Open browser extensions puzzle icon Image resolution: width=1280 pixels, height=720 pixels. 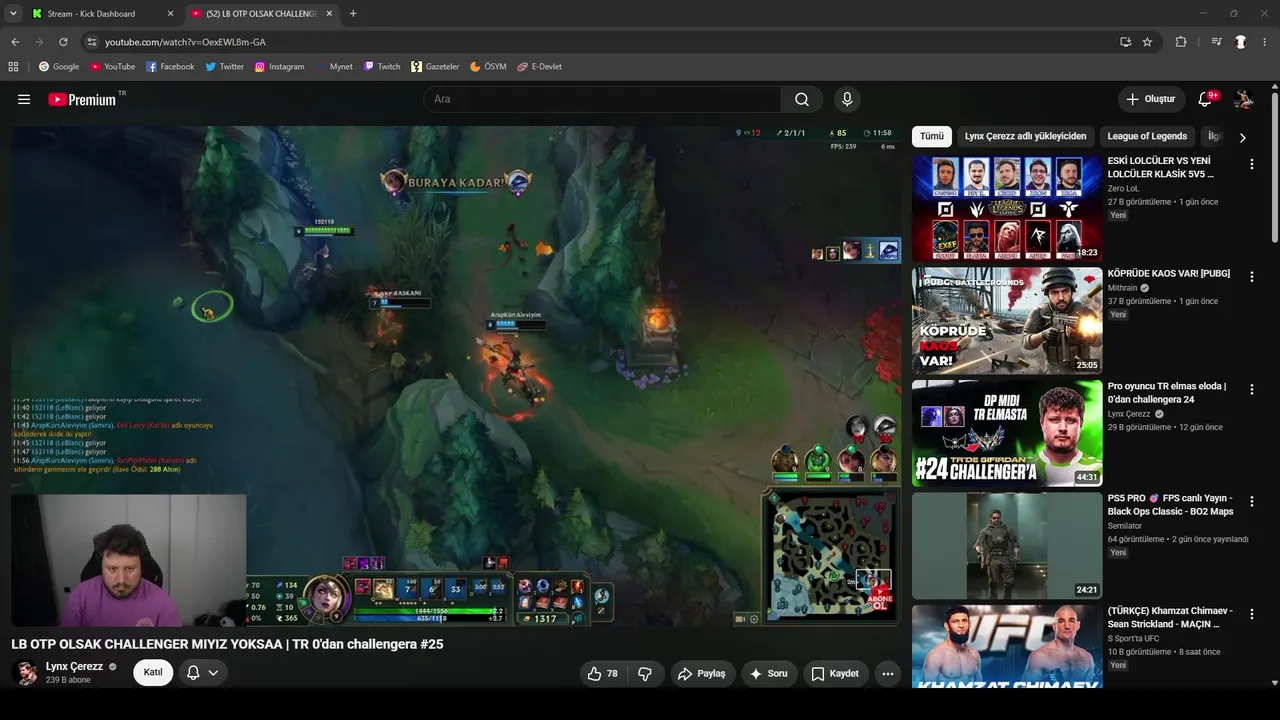(x=1181, y=42)
